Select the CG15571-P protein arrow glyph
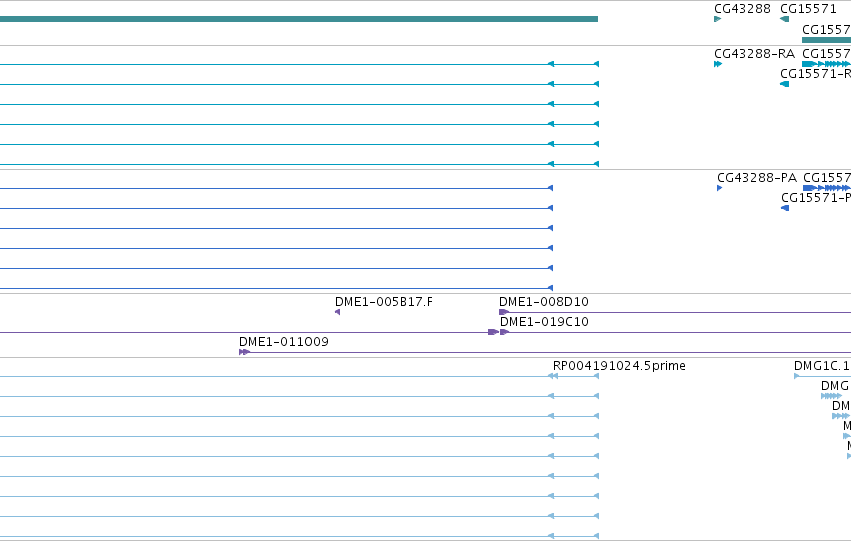 [785, 208]
